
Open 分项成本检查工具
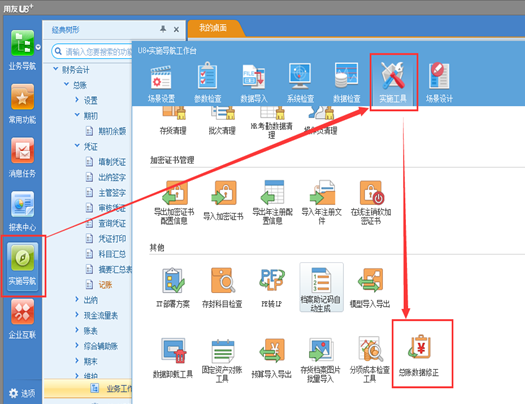370,360
